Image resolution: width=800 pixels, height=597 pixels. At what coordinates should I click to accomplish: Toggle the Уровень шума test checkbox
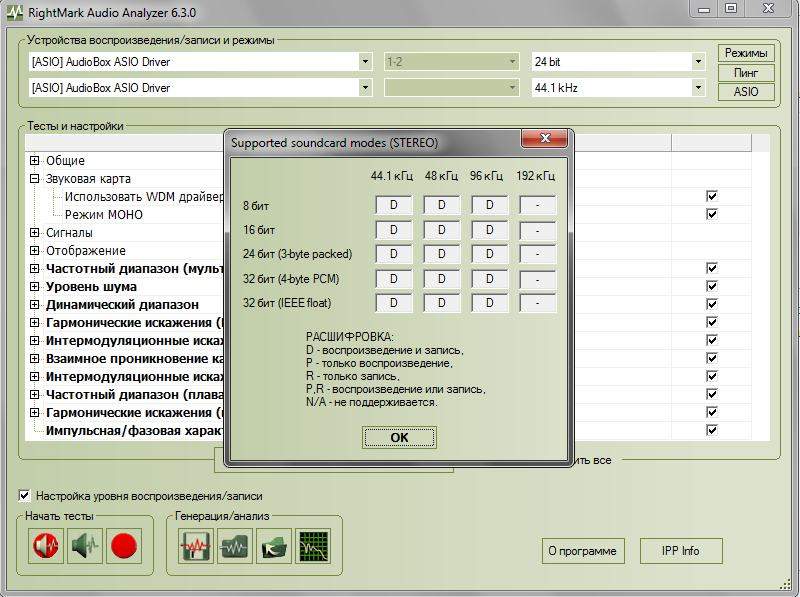712,286
